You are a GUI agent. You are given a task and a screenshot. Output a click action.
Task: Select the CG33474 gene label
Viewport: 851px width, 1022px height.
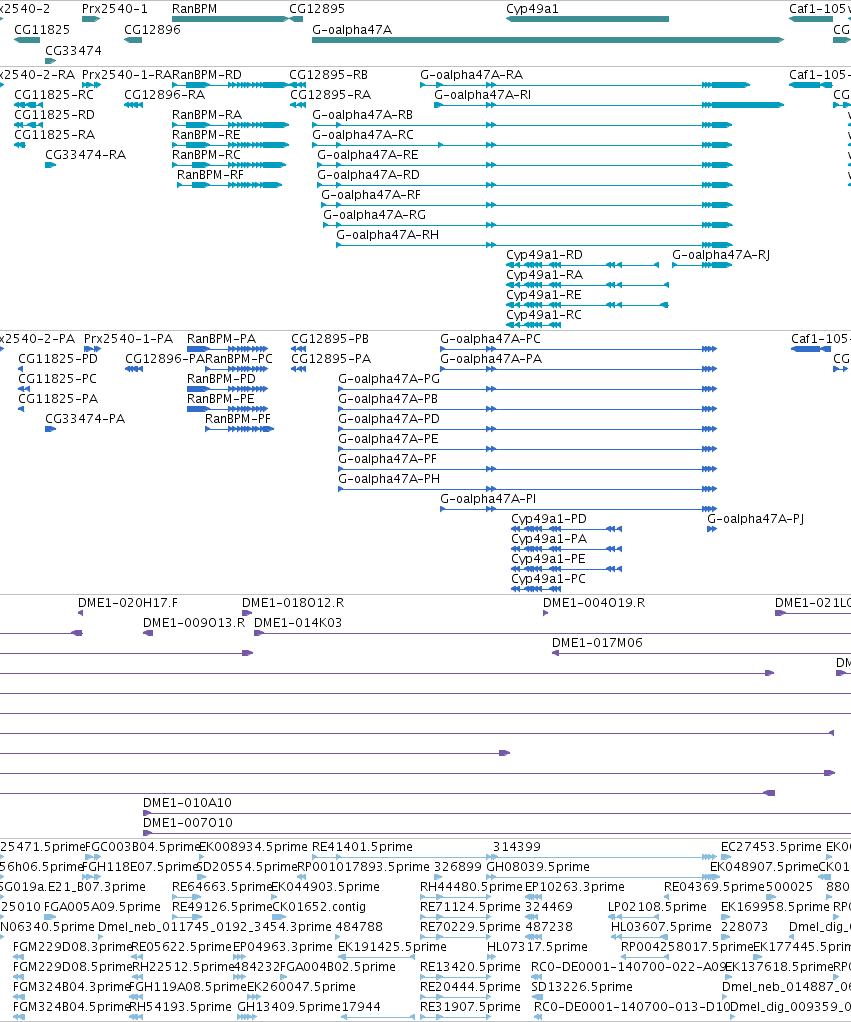coord(73,50)
